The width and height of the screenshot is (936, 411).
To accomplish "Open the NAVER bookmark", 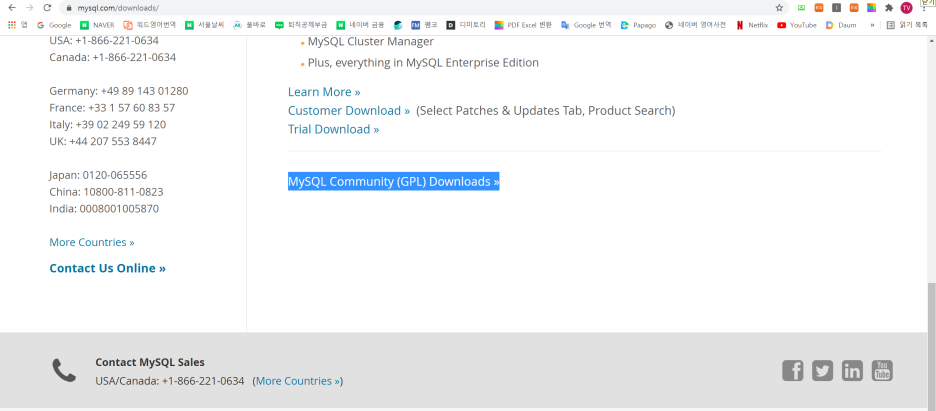I will (x=97, y=25).
